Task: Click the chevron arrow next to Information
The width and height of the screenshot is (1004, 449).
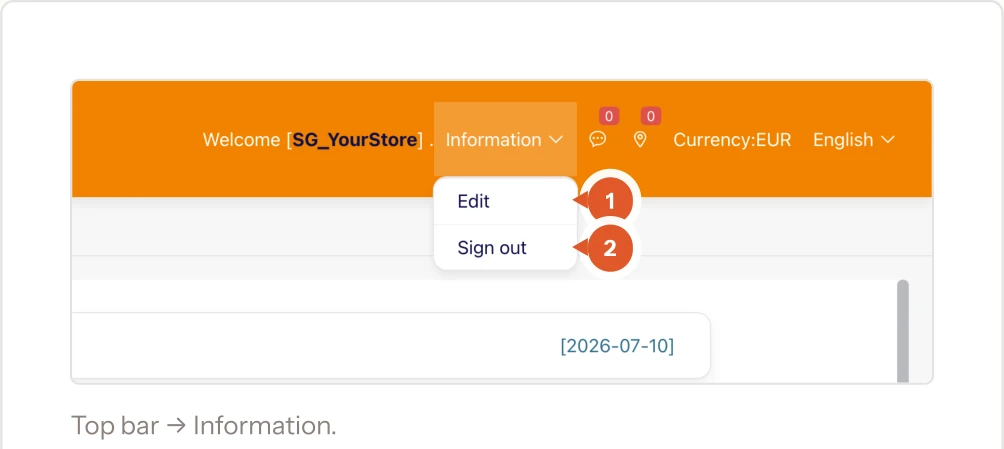Action: coord(556,140)
